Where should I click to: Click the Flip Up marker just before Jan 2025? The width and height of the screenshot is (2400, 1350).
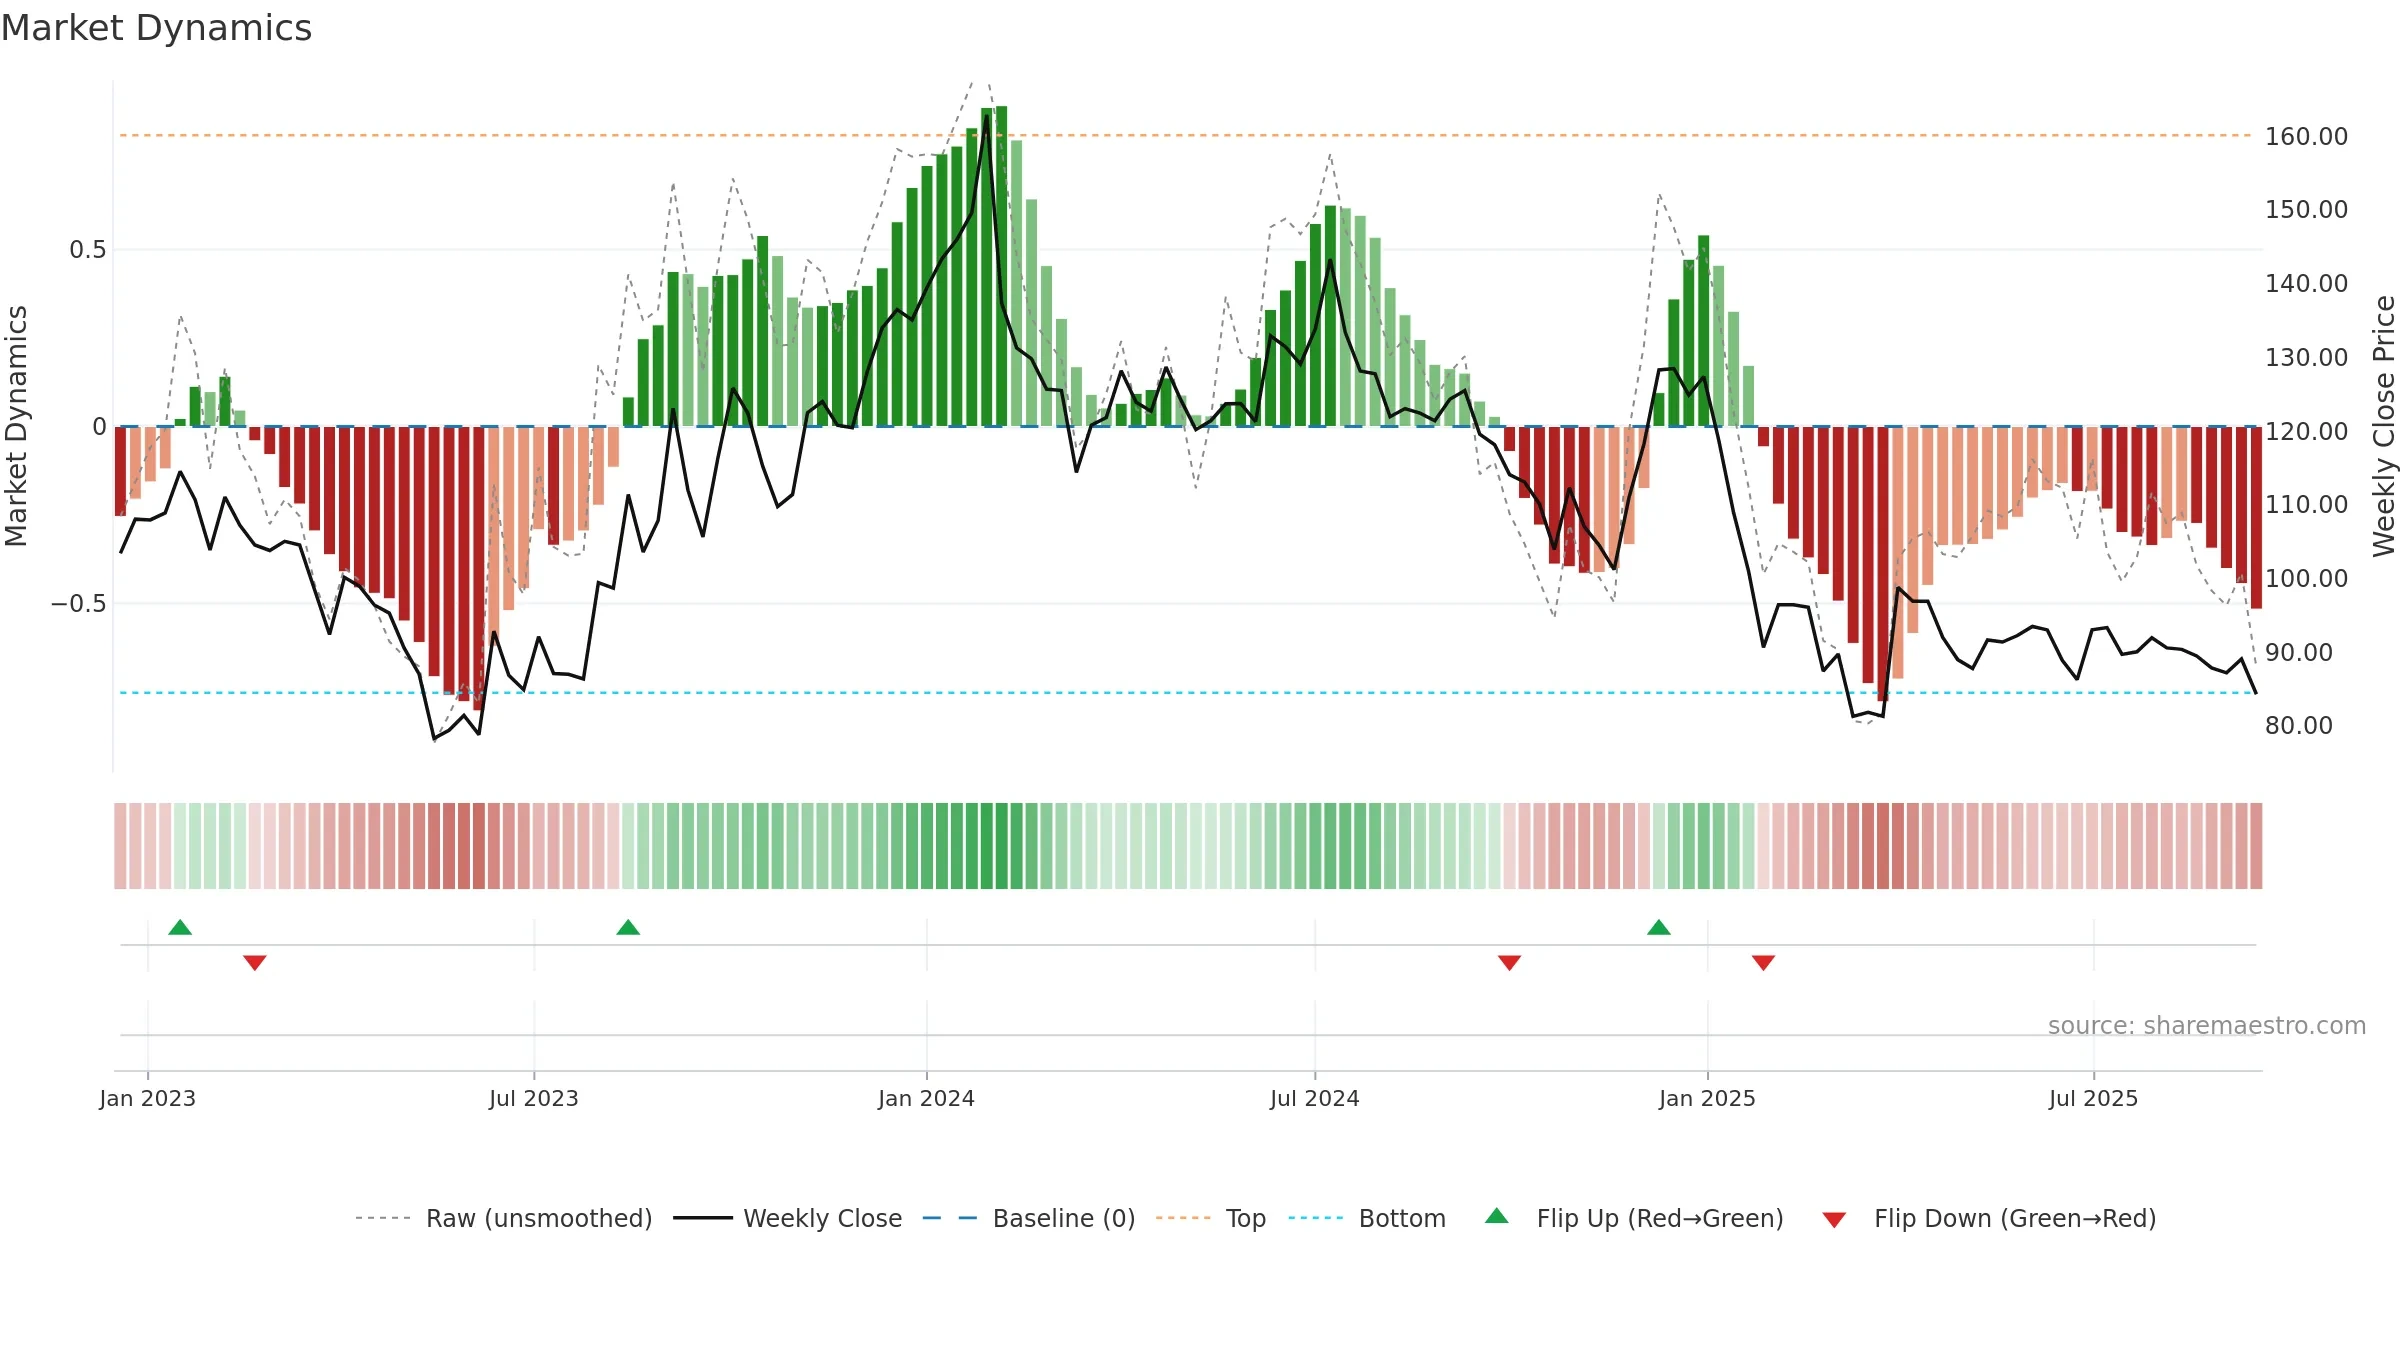1659,927
